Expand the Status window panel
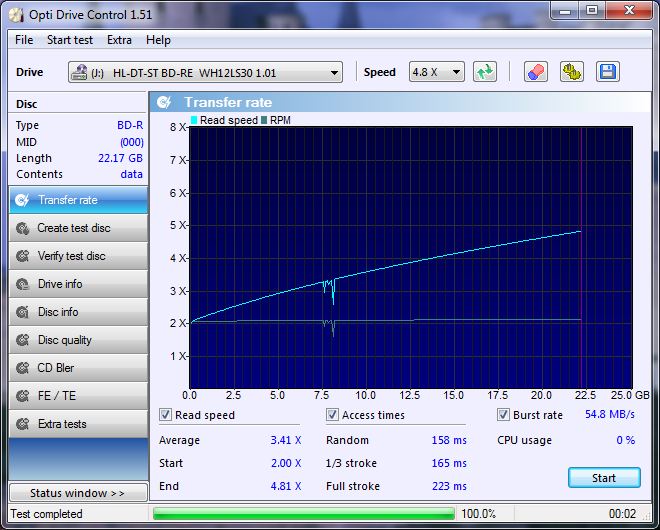Screen dimensions: 660x530 click(77, 493)
